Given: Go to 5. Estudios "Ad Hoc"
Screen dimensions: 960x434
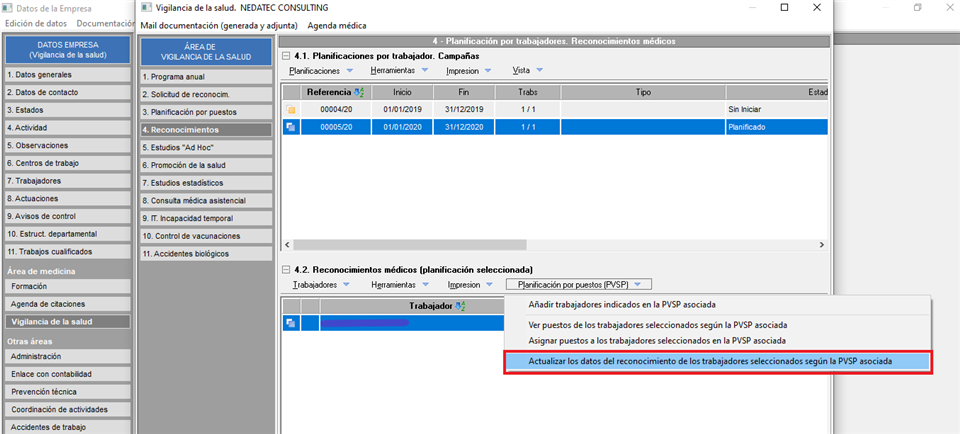Looking at the screenshot, I should pyautogui.click(x=206, y=148).
